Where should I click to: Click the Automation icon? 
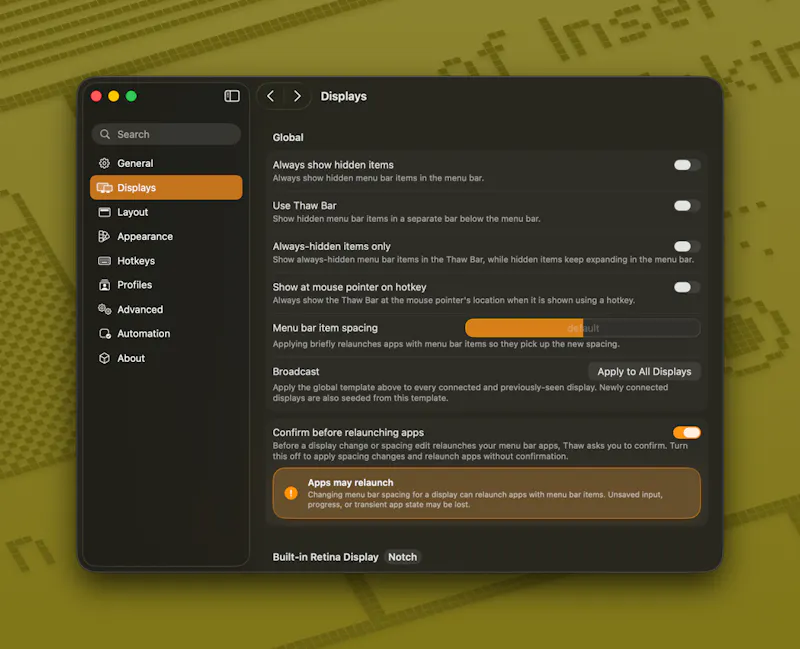coord(105,334)
